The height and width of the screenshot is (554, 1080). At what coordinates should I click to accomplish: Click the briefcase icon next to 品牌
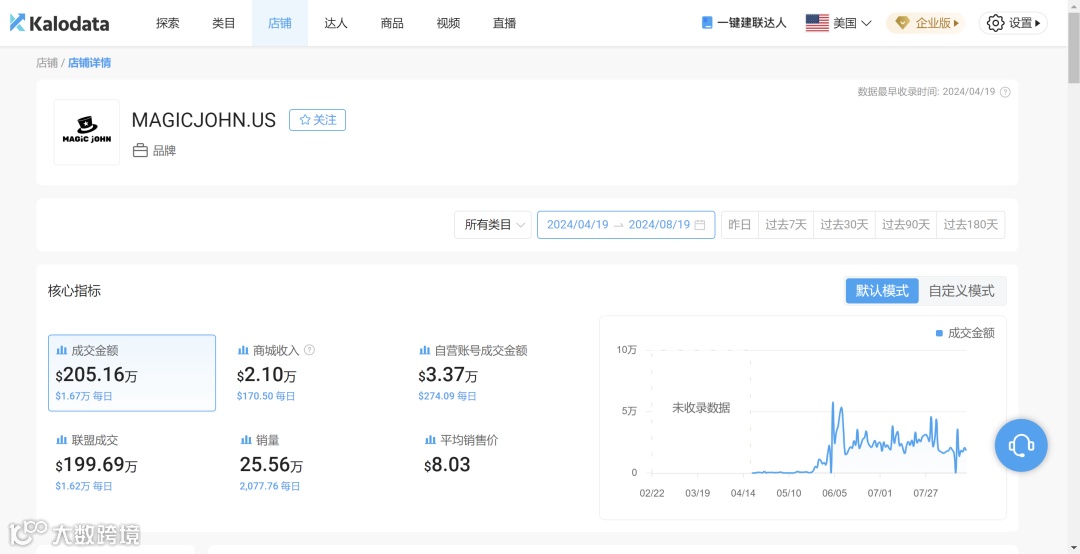point(141,150)
